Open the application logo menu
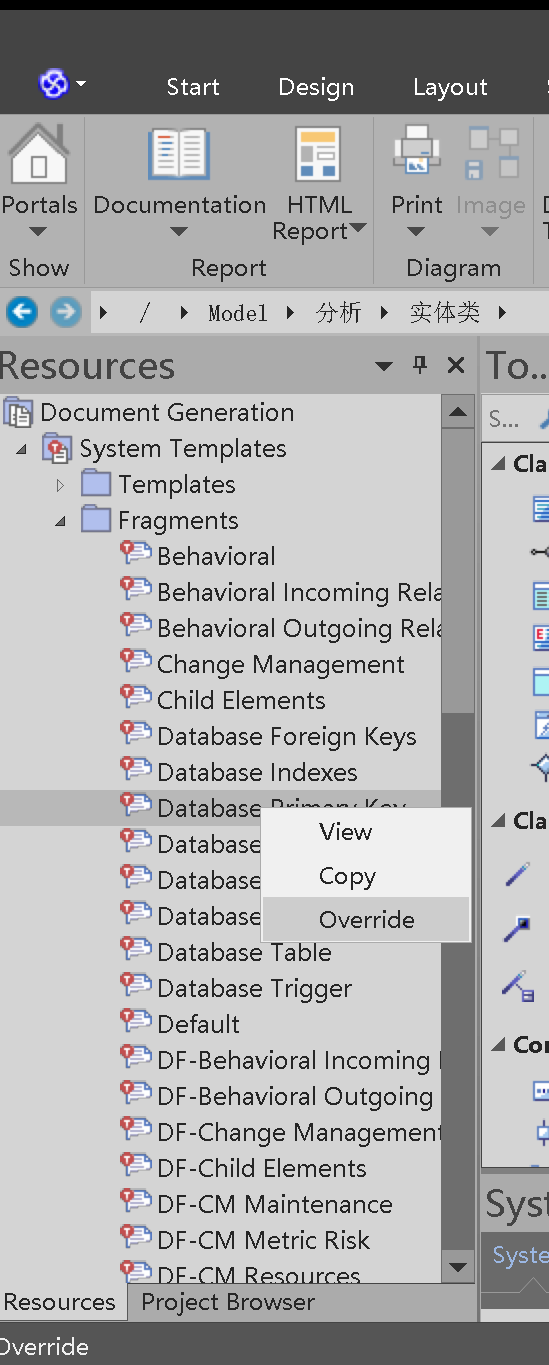The width and height of the screenshot is (549, 1365). click(62, 85)
